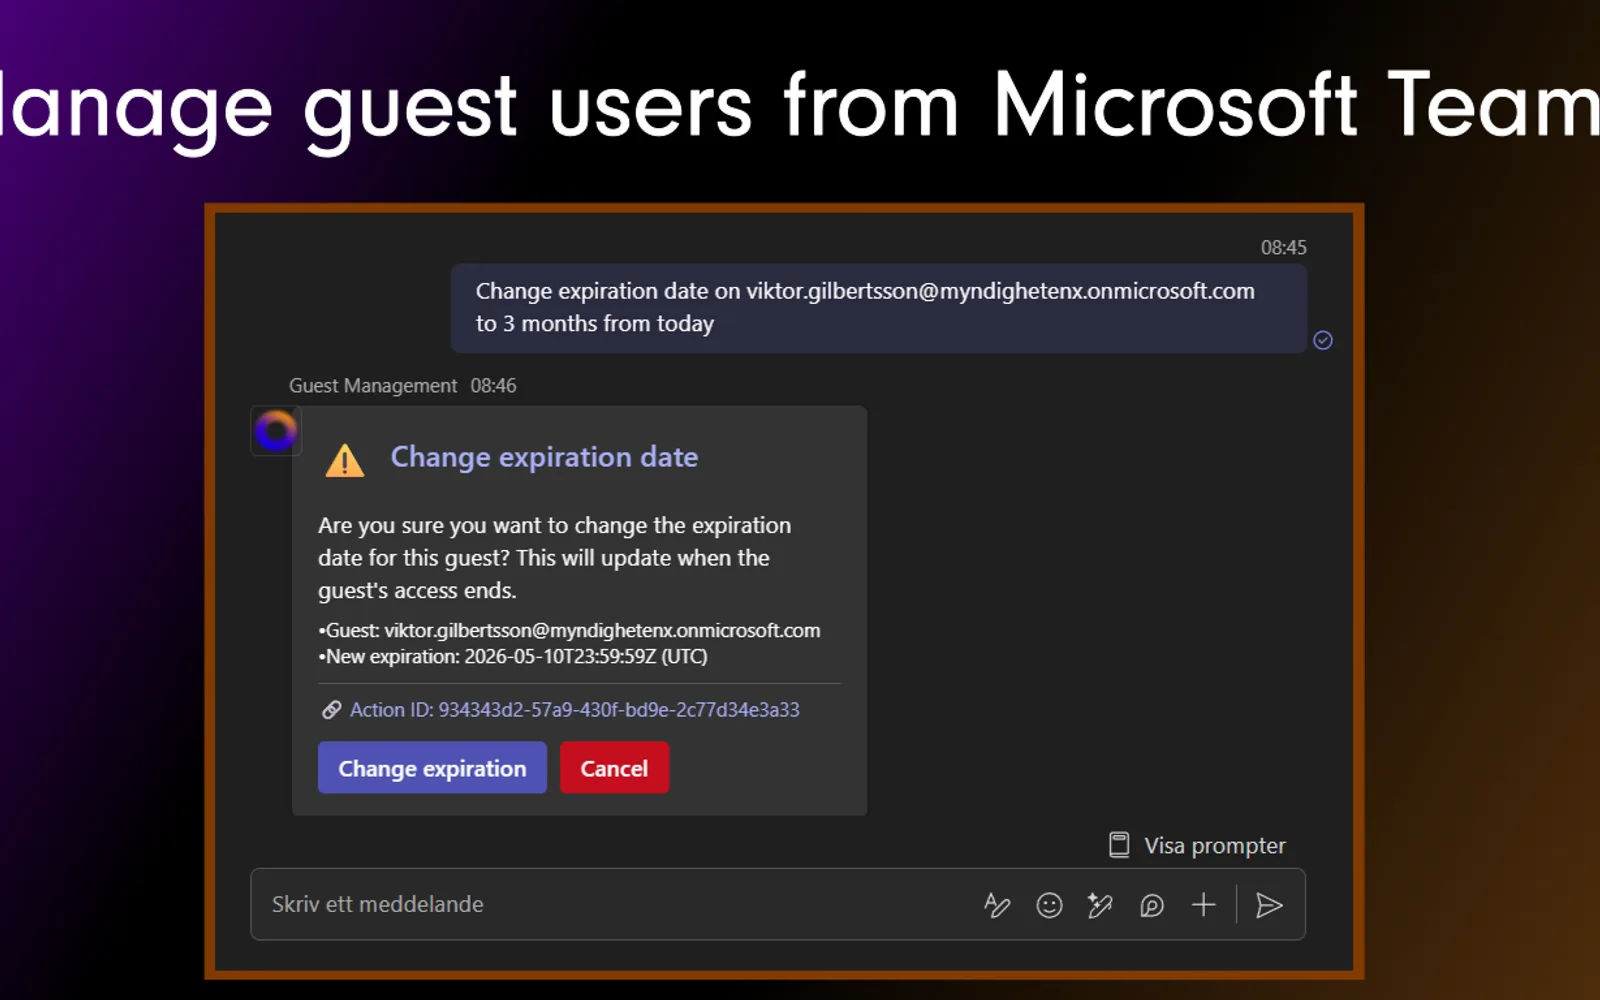
Task: Cancel the expiration date change
Action: [614, 768]
